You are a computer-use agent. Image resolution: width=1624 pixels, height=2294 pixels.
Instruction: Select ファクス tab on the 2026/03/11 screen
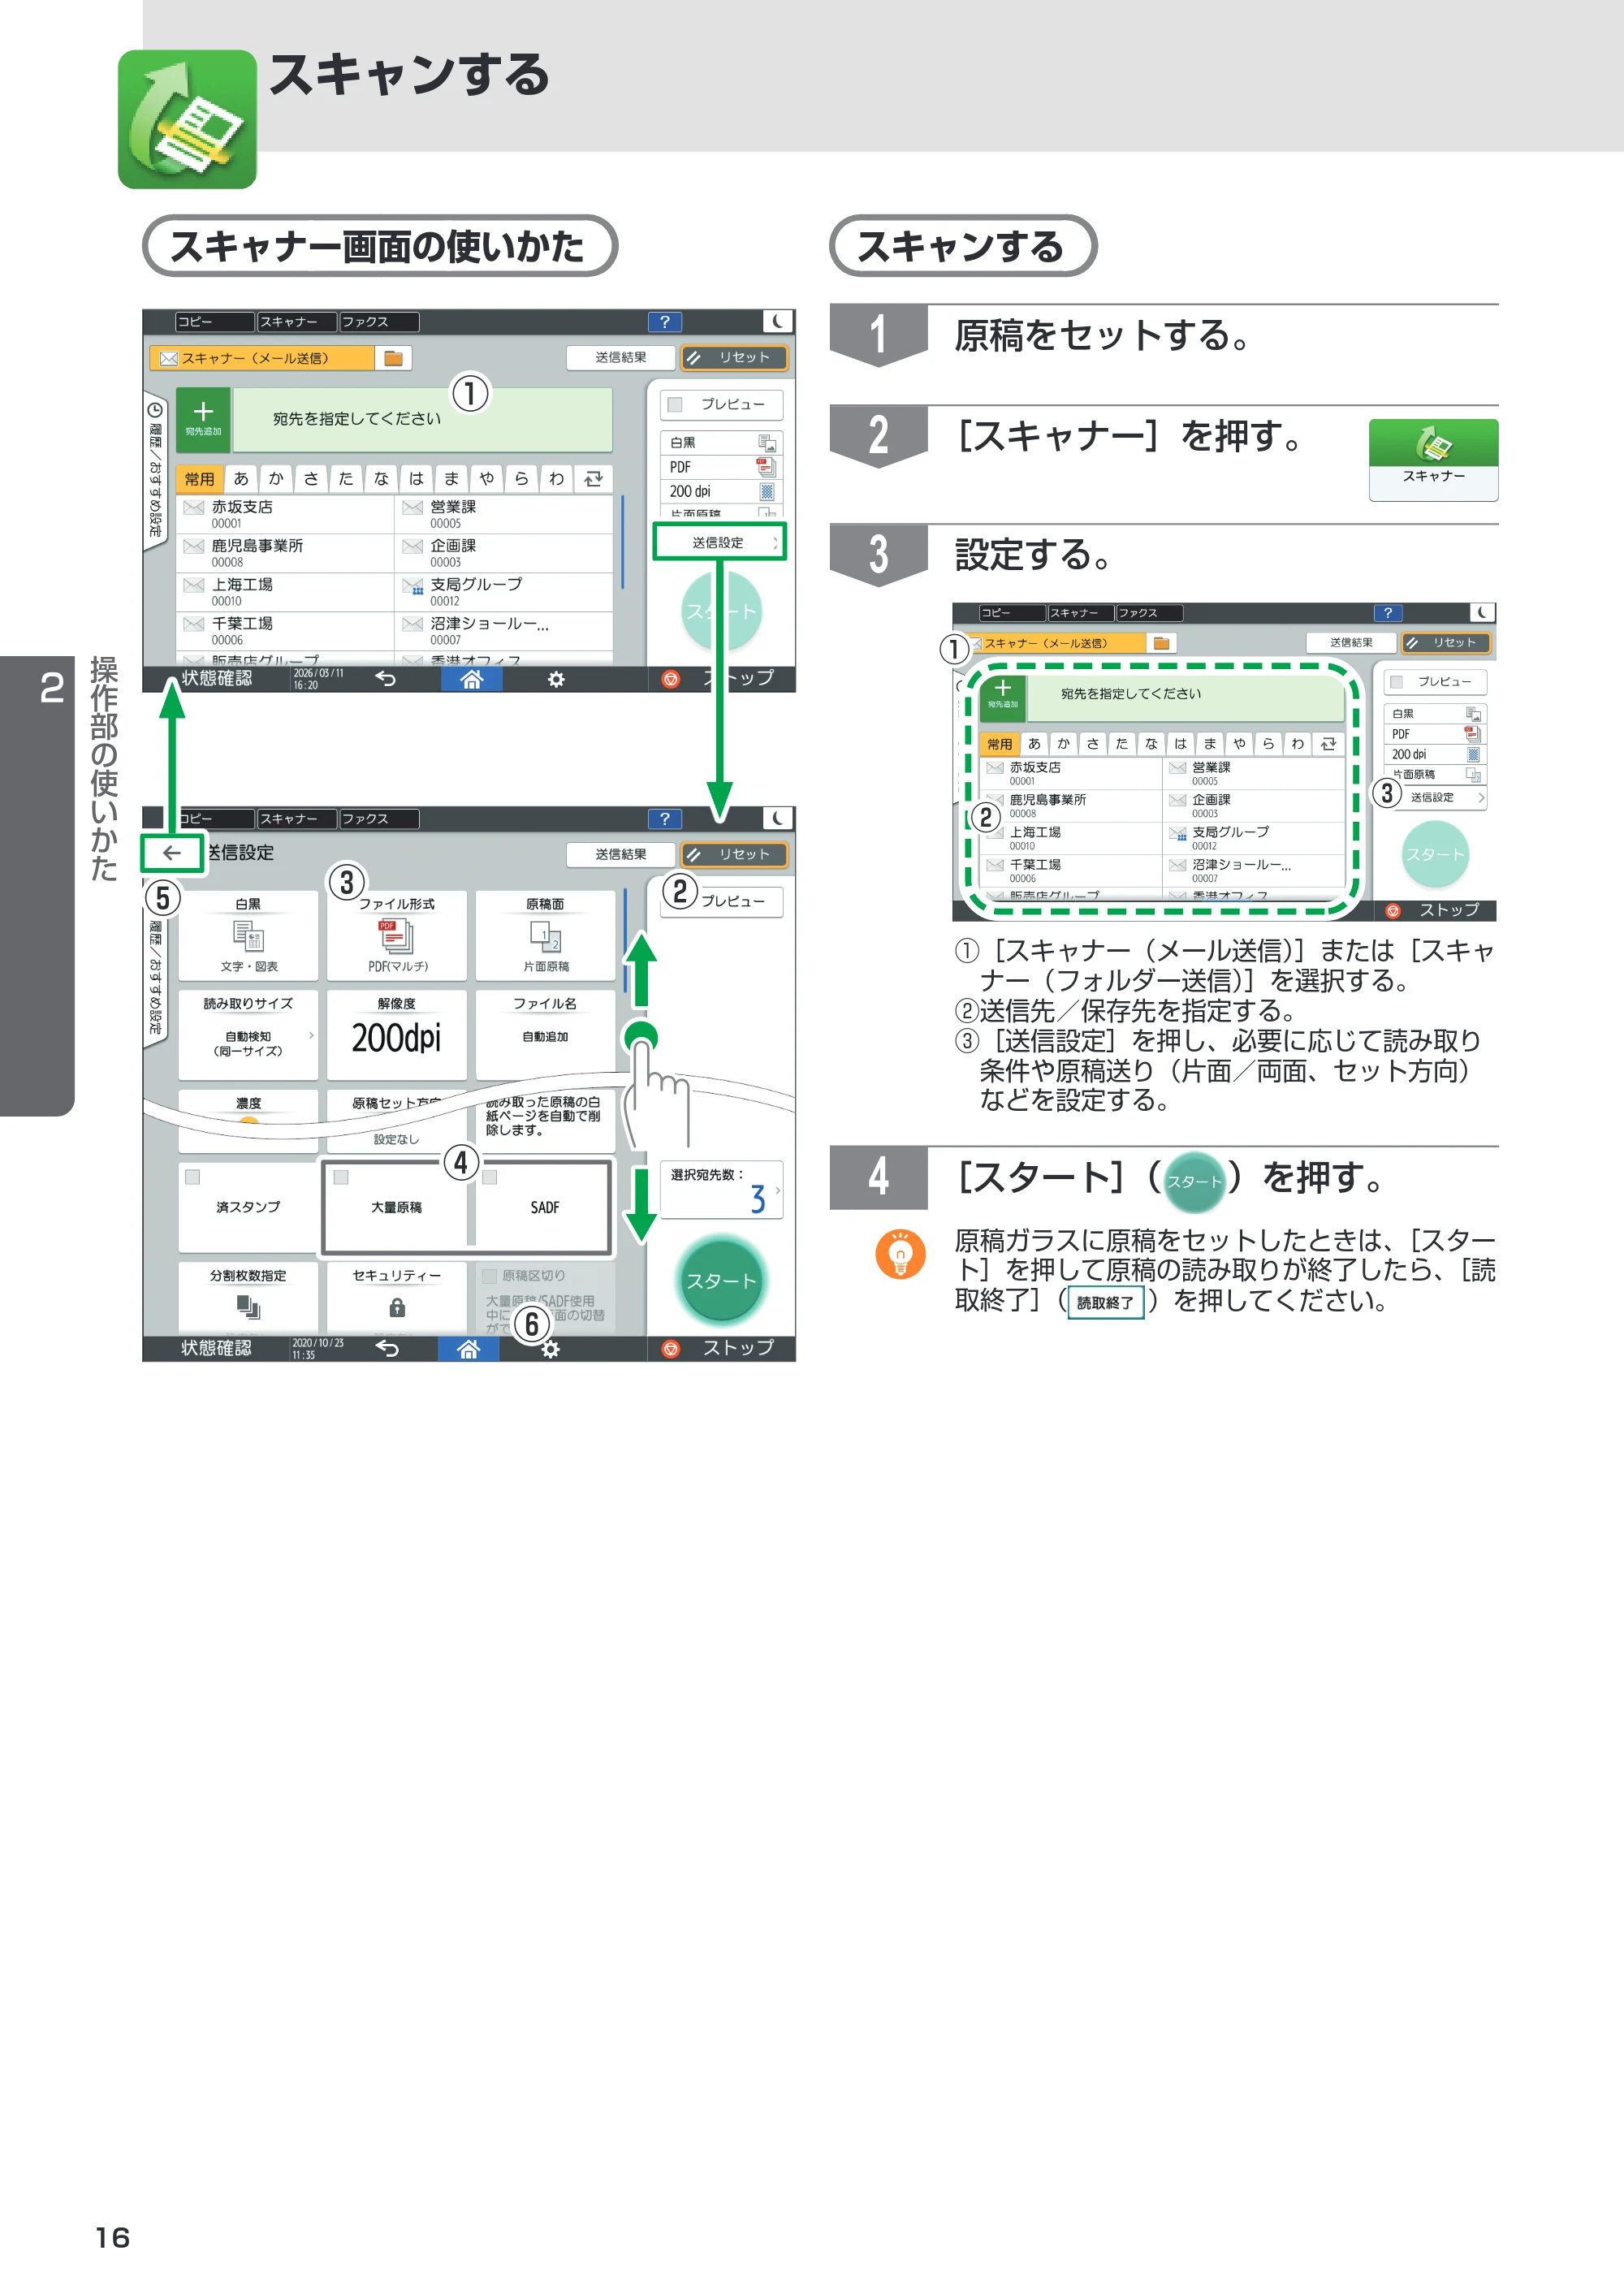[378, 321]
